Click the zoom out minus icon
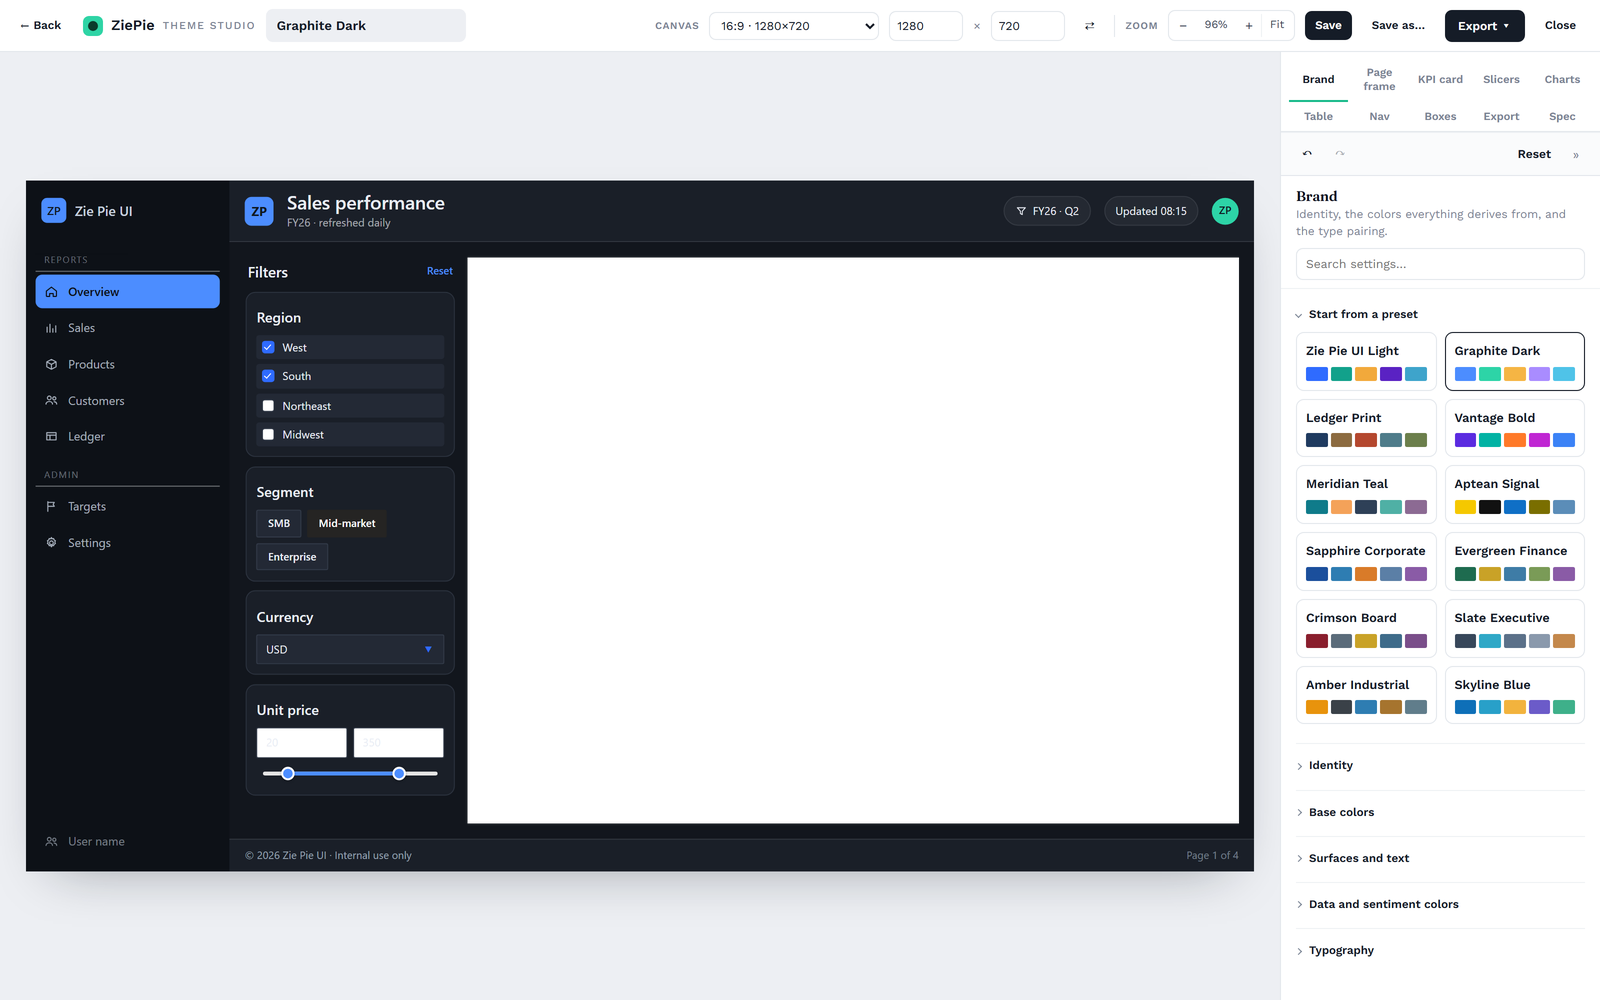The width and height of the screenshot is (1600, 1000). [1183, 26]
